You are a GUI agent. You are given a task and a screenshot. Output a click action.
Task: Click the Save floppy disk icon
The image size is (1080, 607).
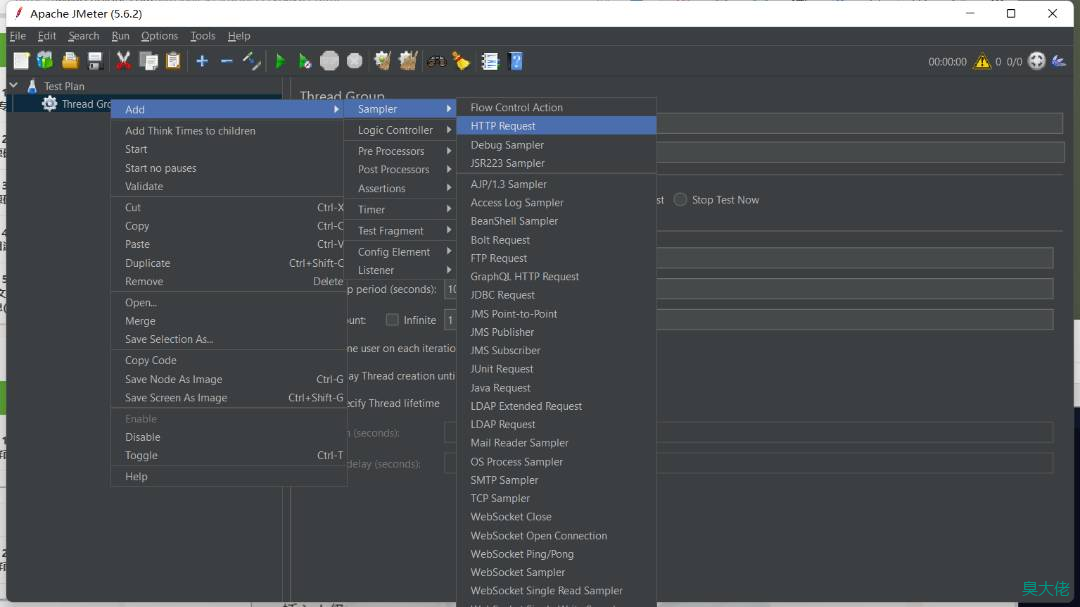click(95, 61)
